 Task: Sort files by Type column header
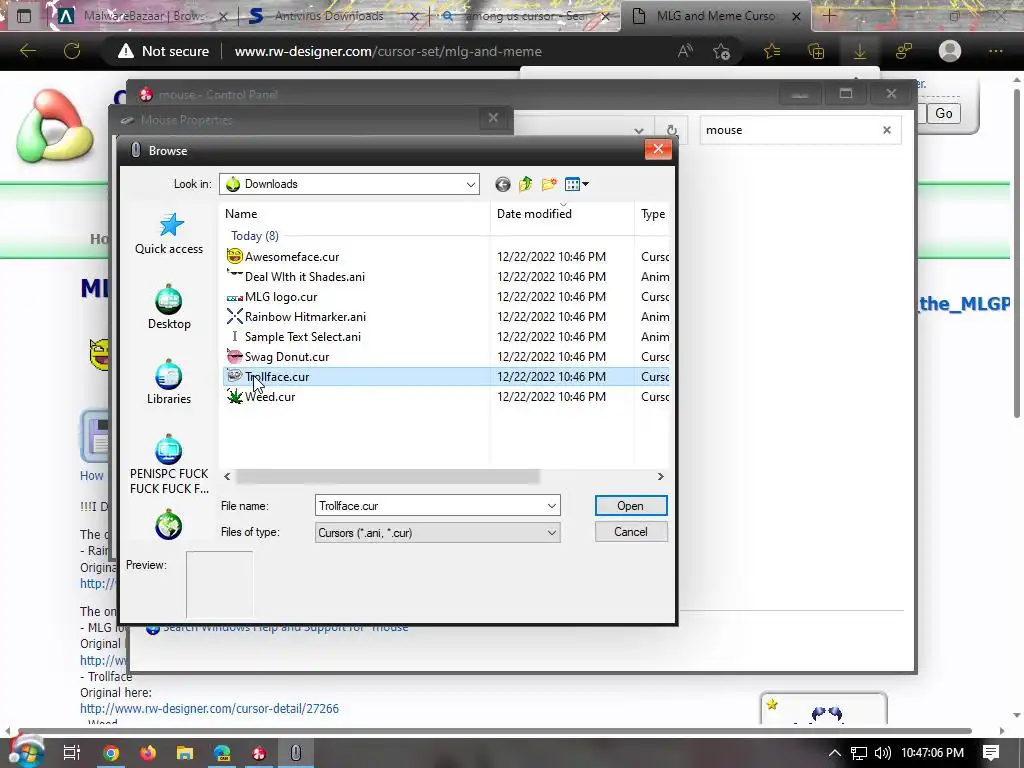(653, 214)
